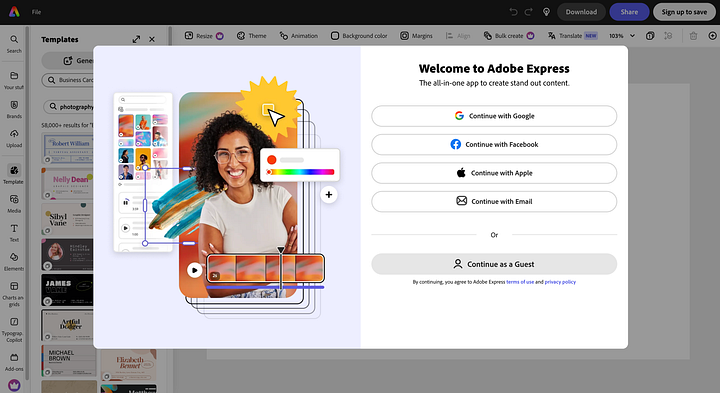Open Charts and grids panel
Viewport: 720px width, 393px height.
tap(14, 294)
